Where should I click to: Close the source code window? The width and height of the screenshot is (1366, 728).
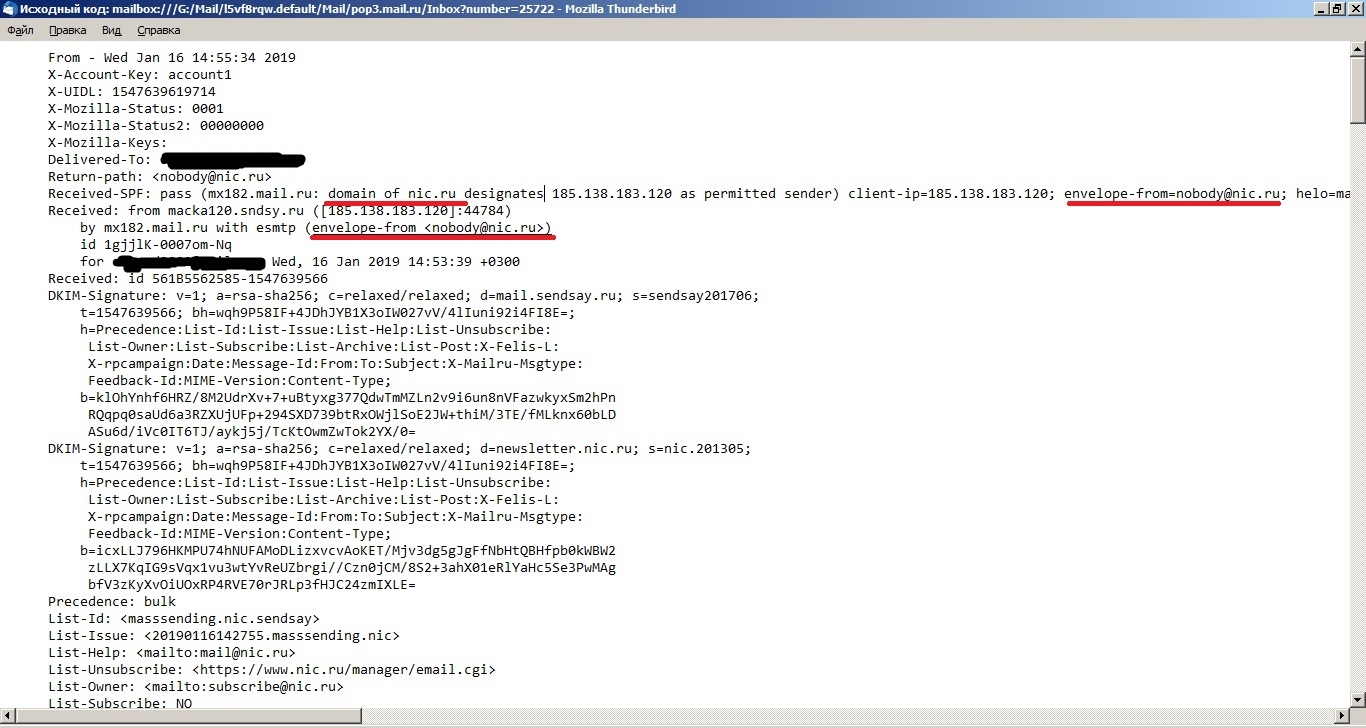(1355, 8)
